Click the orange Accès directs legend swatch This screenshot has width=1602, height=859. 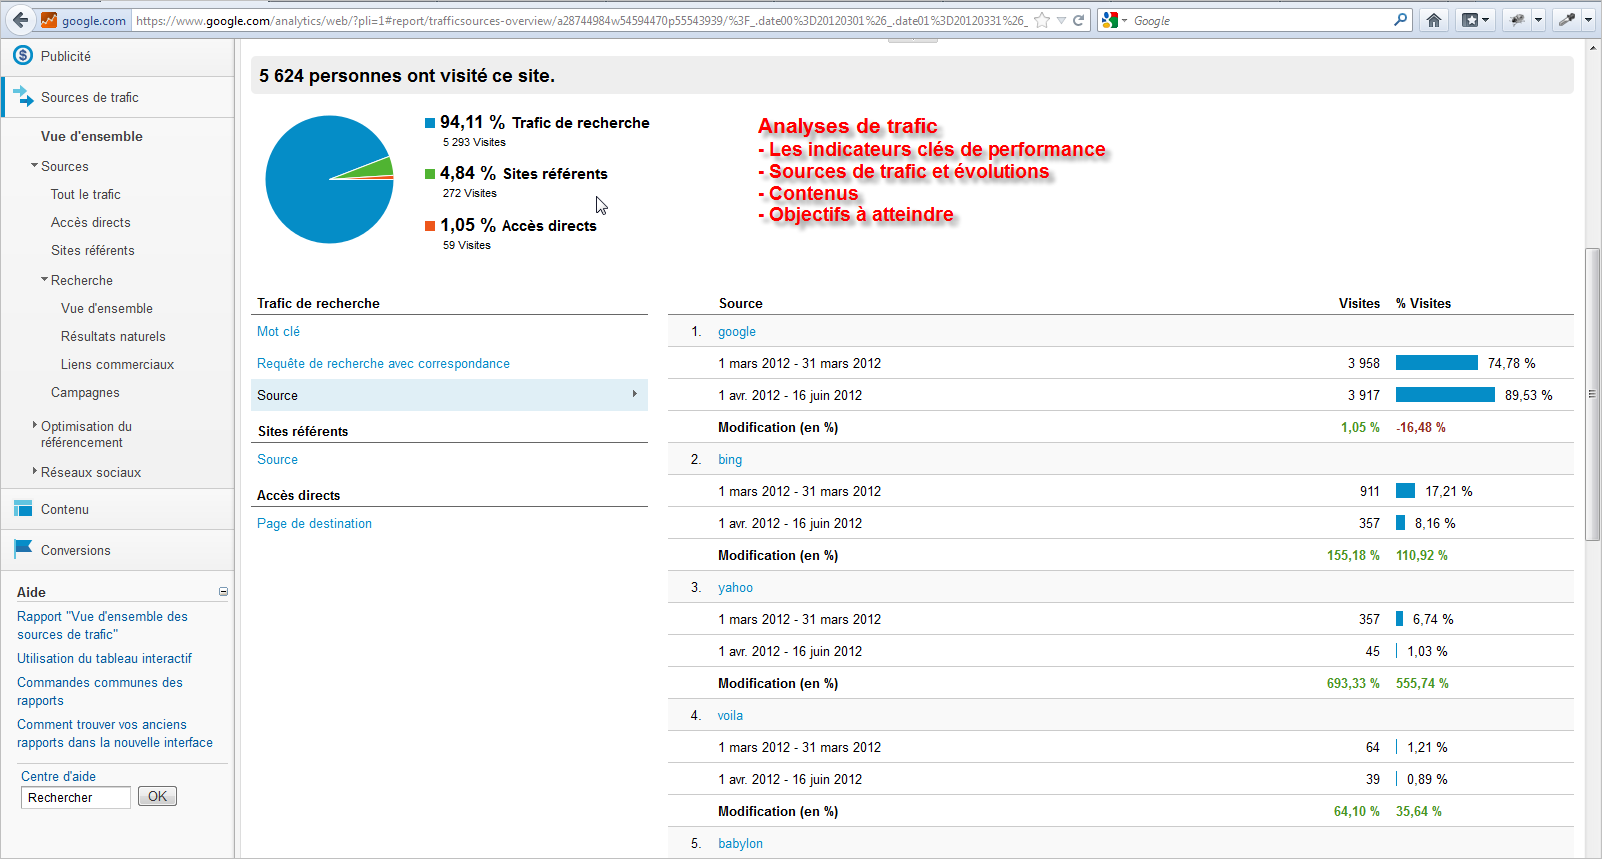click(x=430, y=226)
